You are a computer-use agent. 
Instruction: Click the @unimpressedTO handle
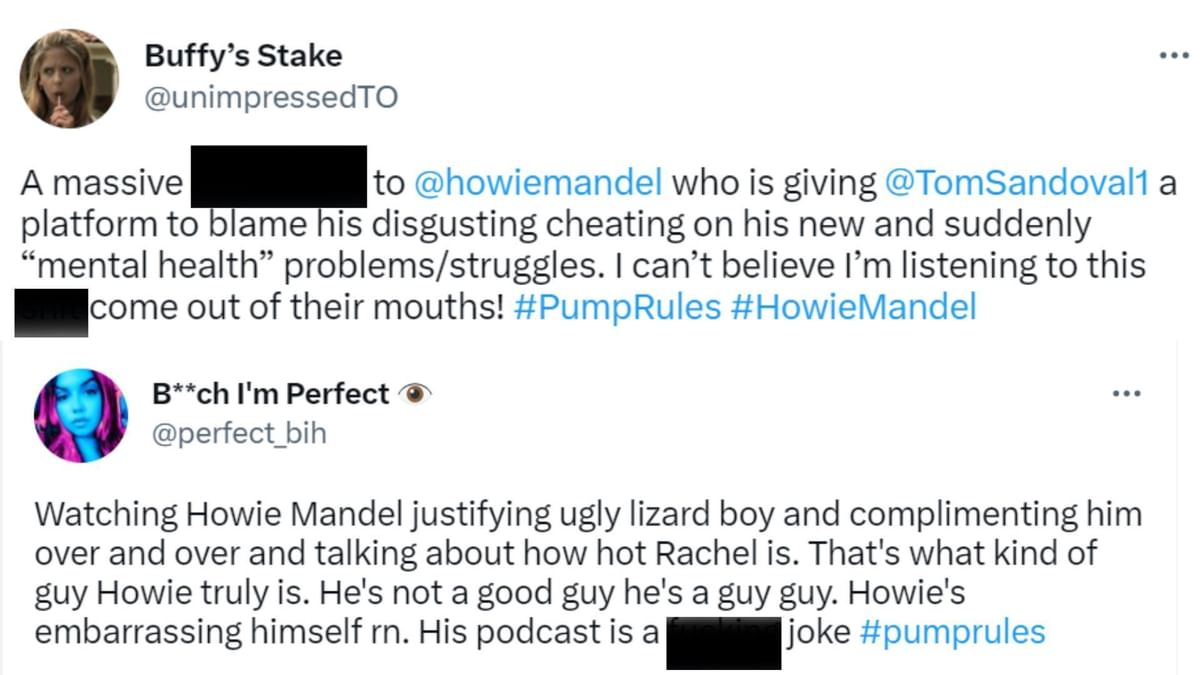(x=272, y=97)
